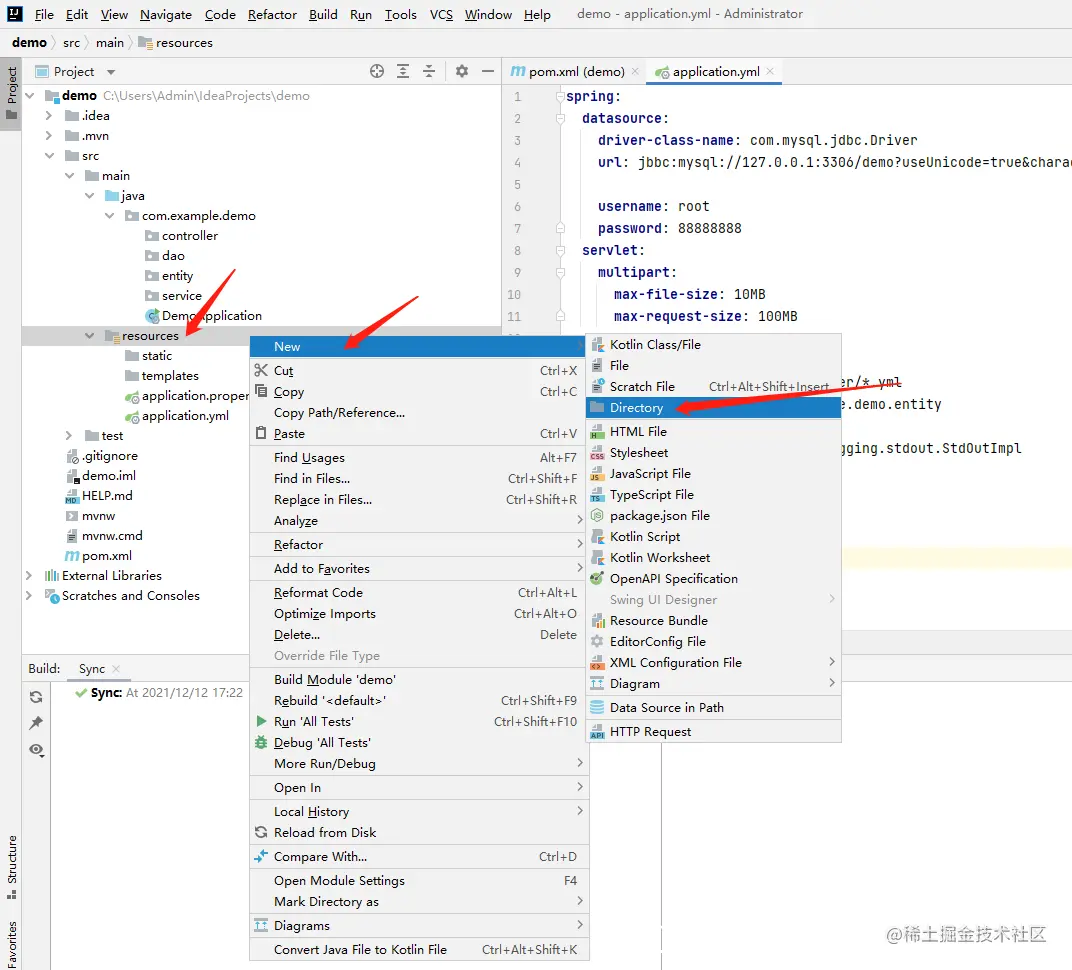Collapse the demo project root node
1072x970 pixels.
[x=30, y=96]
